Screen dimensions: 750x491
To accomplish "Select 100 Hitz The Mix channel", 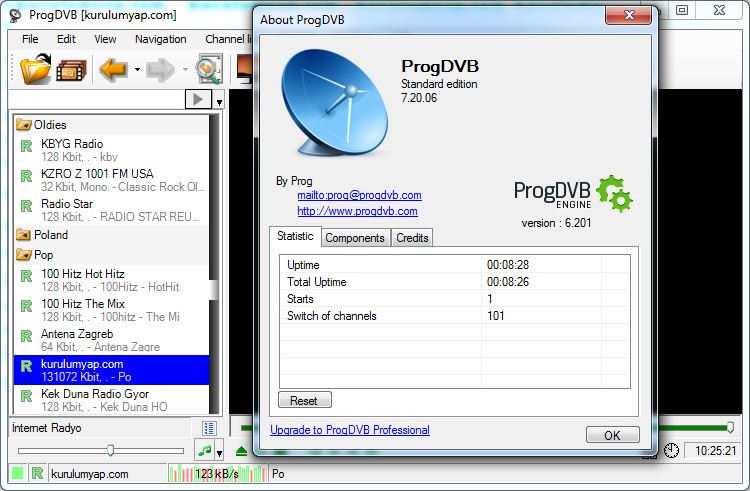I will (111, 310).
